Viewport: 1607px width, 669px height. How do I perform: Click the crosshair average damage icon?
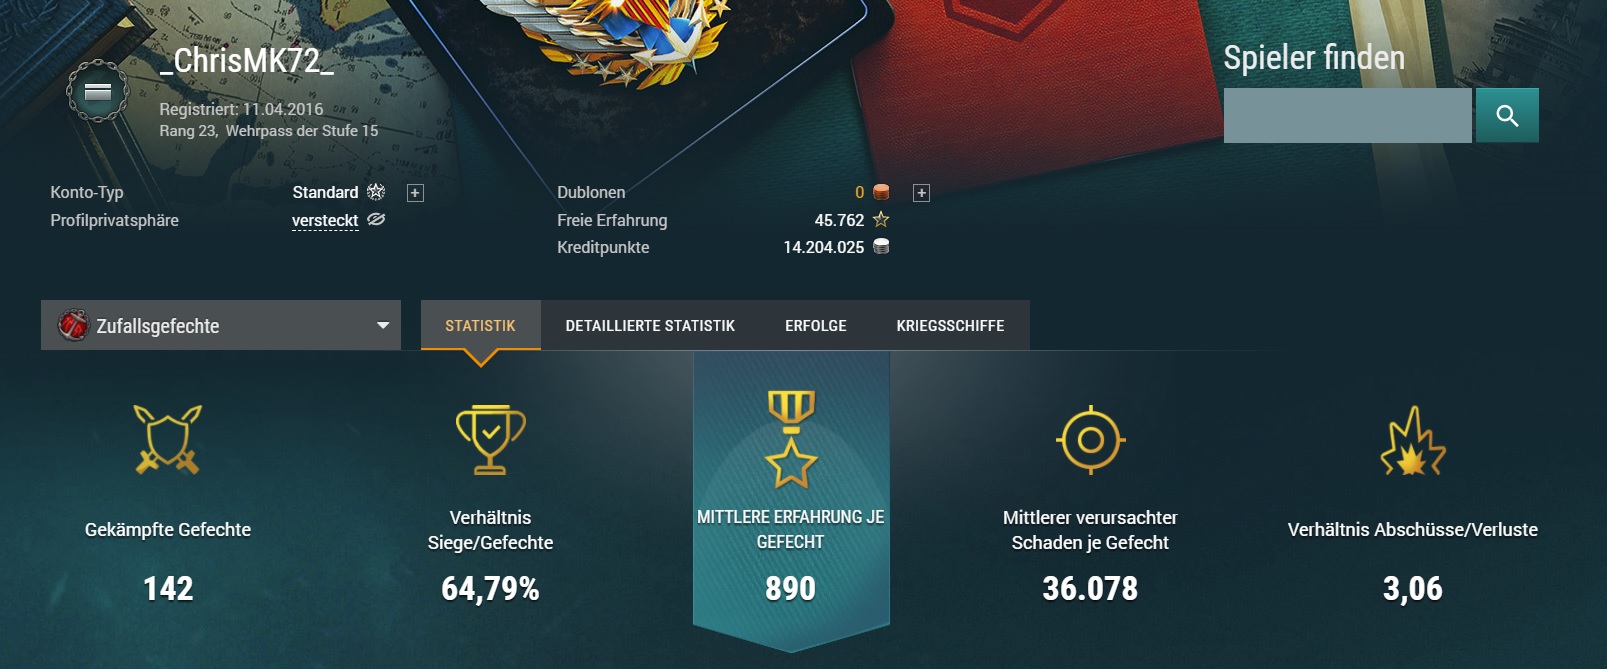[1091, 440]
